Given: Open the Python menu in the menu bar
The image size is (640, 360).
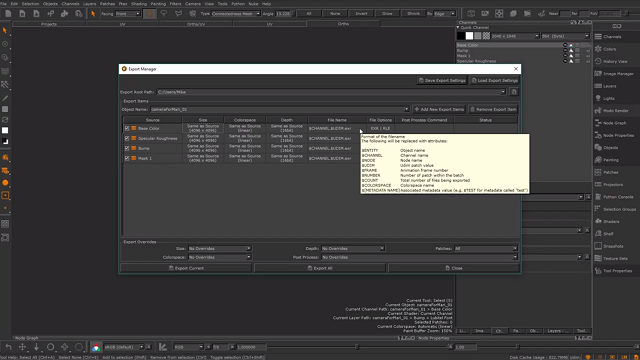Looking at the screenshot, I should click(x=238, y=4).
